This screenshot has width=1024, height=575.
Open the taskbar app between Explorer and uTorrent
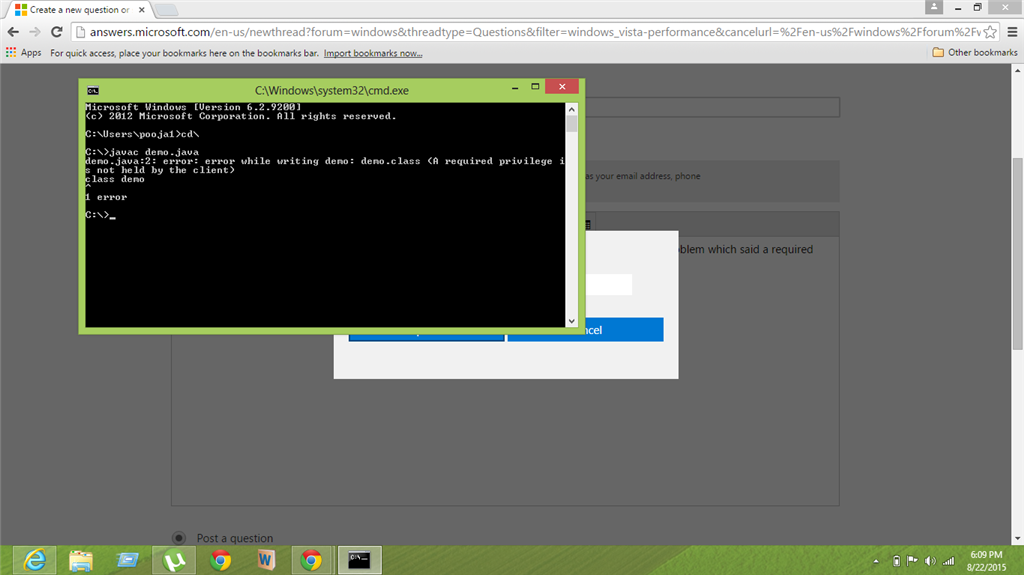click(x=127, y=561)
